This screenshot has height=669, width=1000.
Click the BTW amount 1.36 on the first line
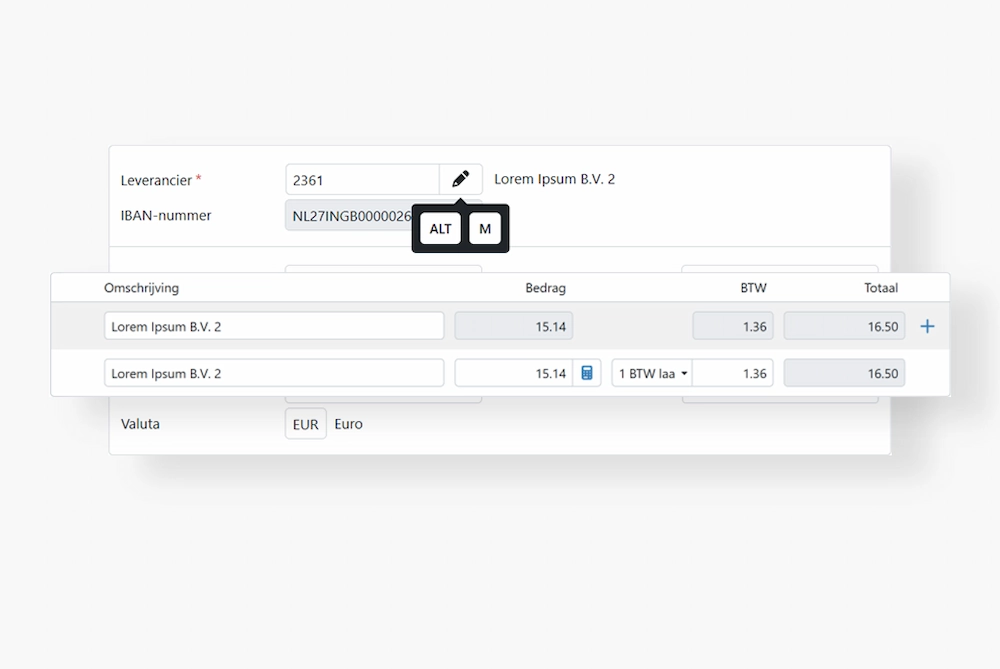coord(733,325)
